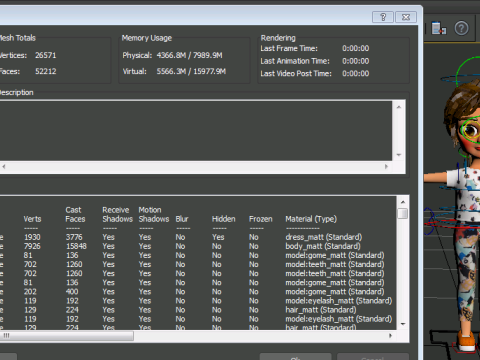
Task: Click the toolbar icon left of help circle
Action: pyautogui.click(x=439, y=28)
